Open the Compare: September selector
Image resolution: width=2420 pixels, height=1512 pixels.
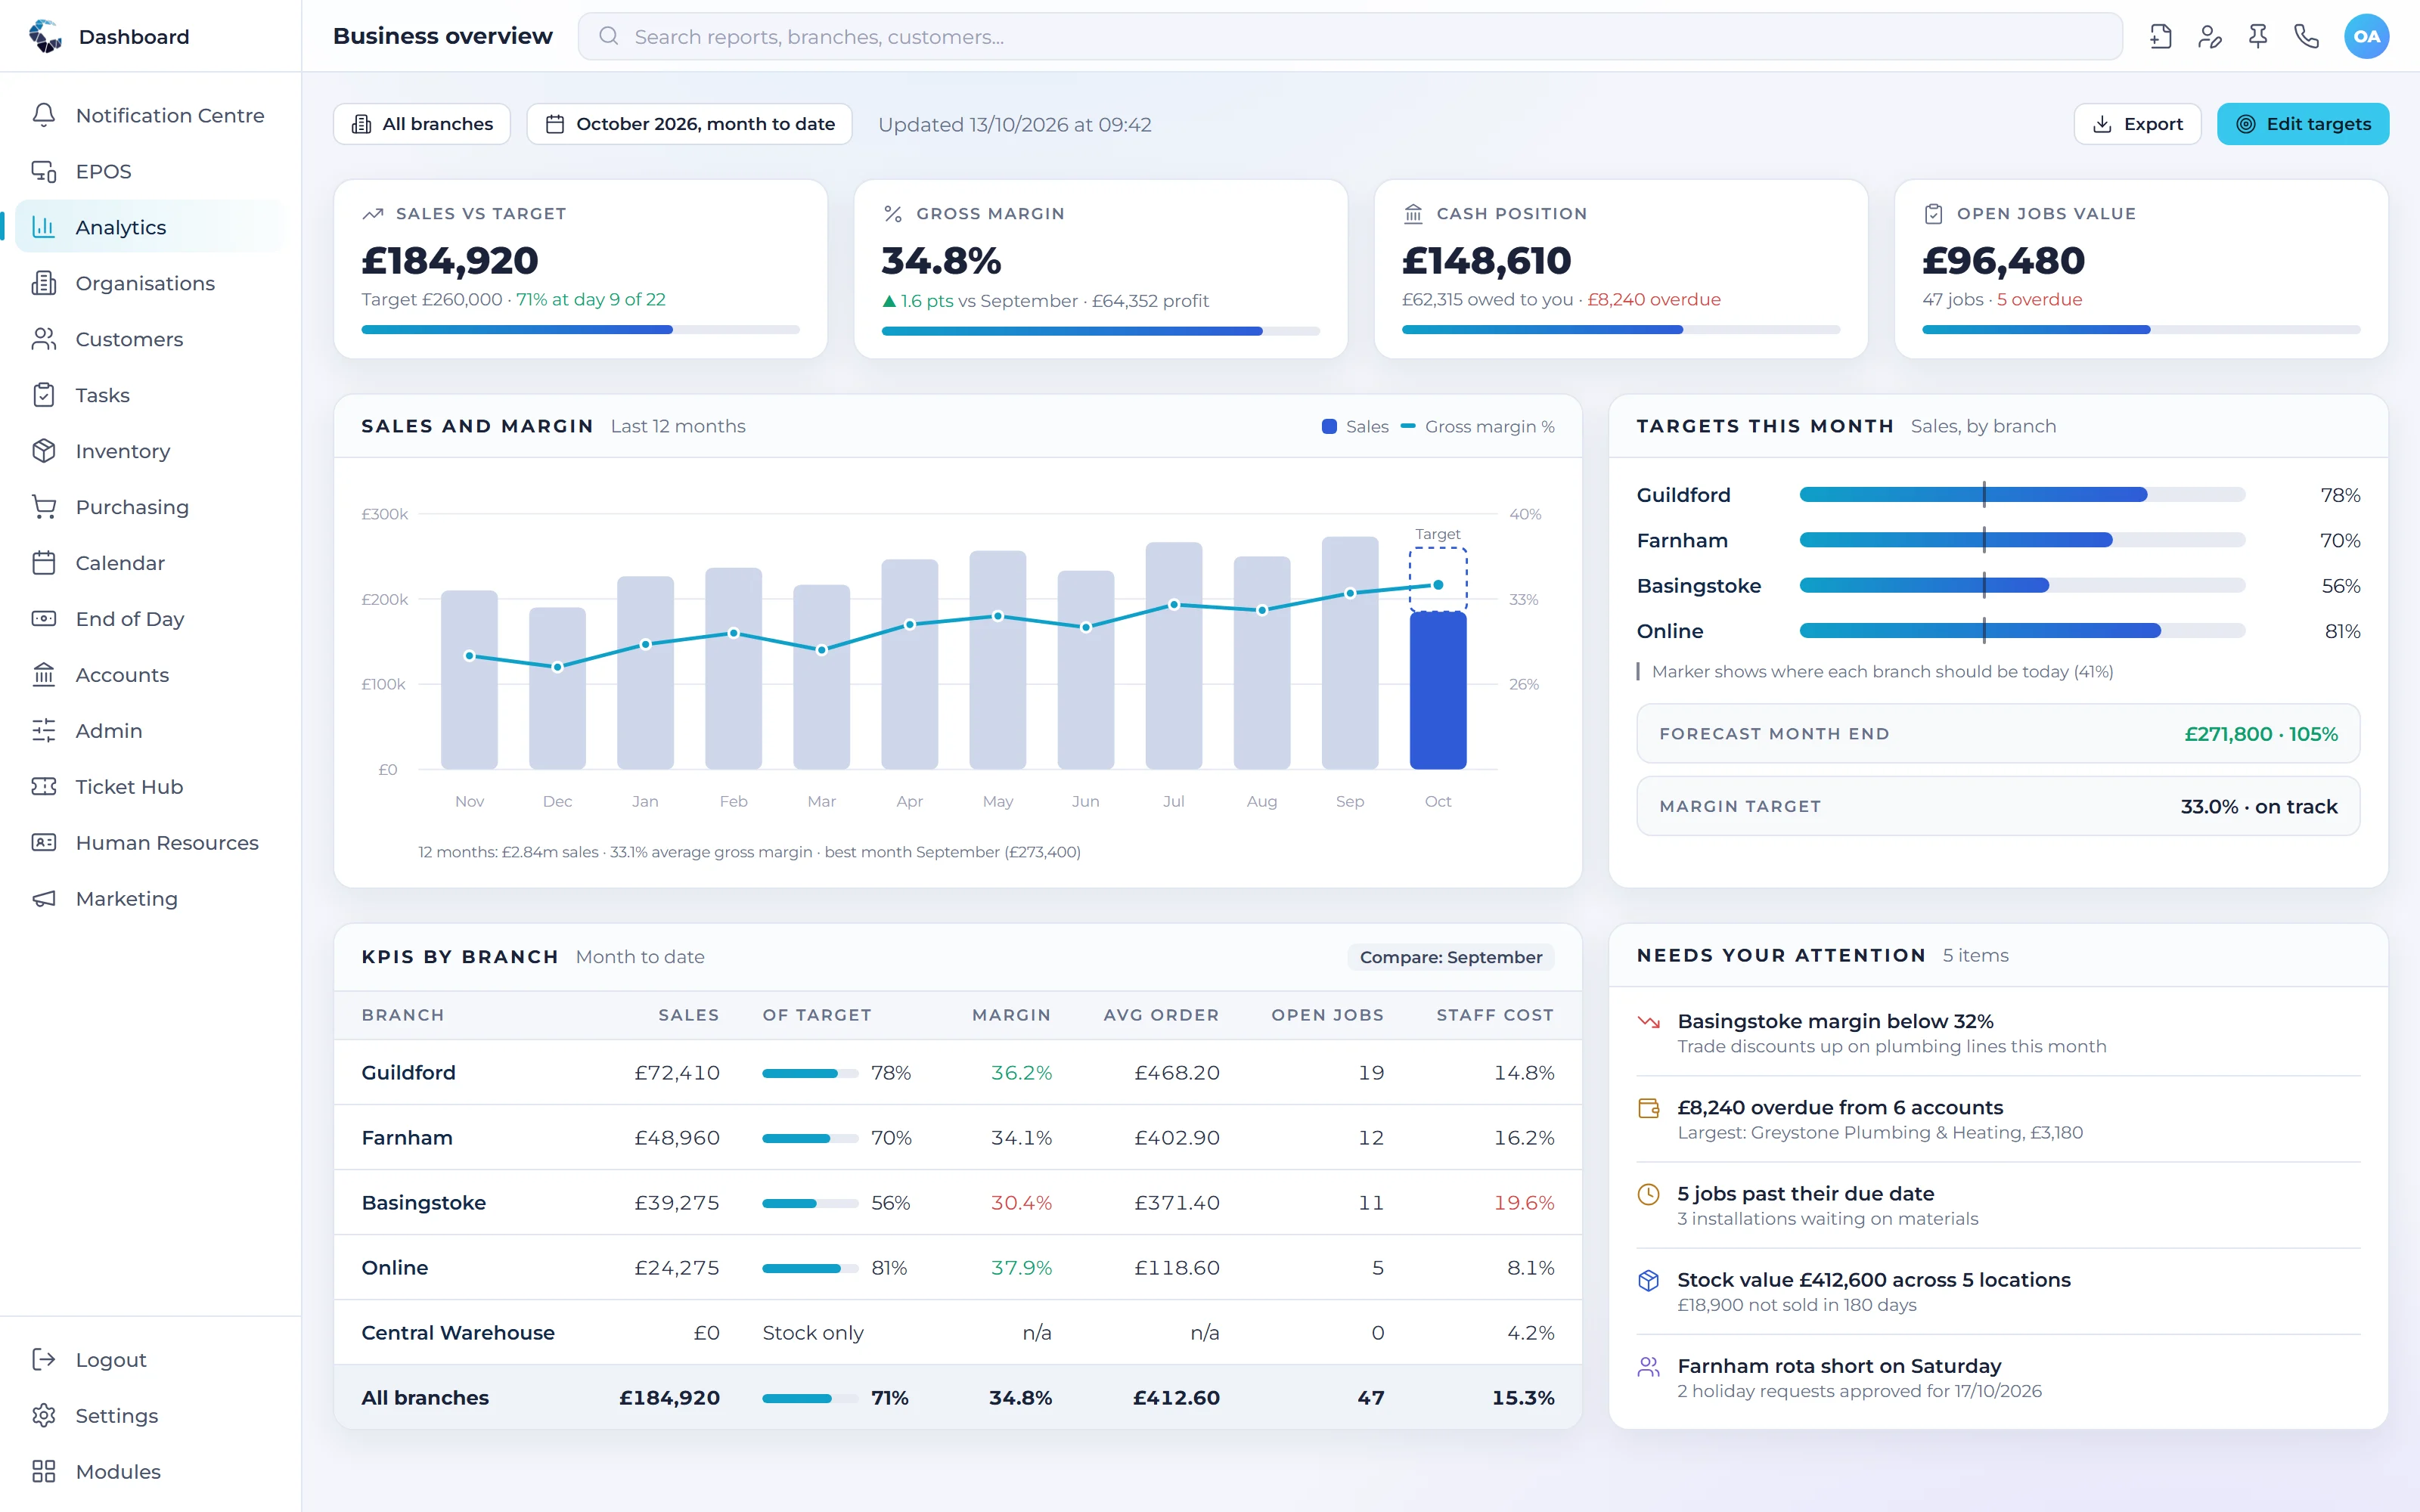click(x=1450, y=957)
